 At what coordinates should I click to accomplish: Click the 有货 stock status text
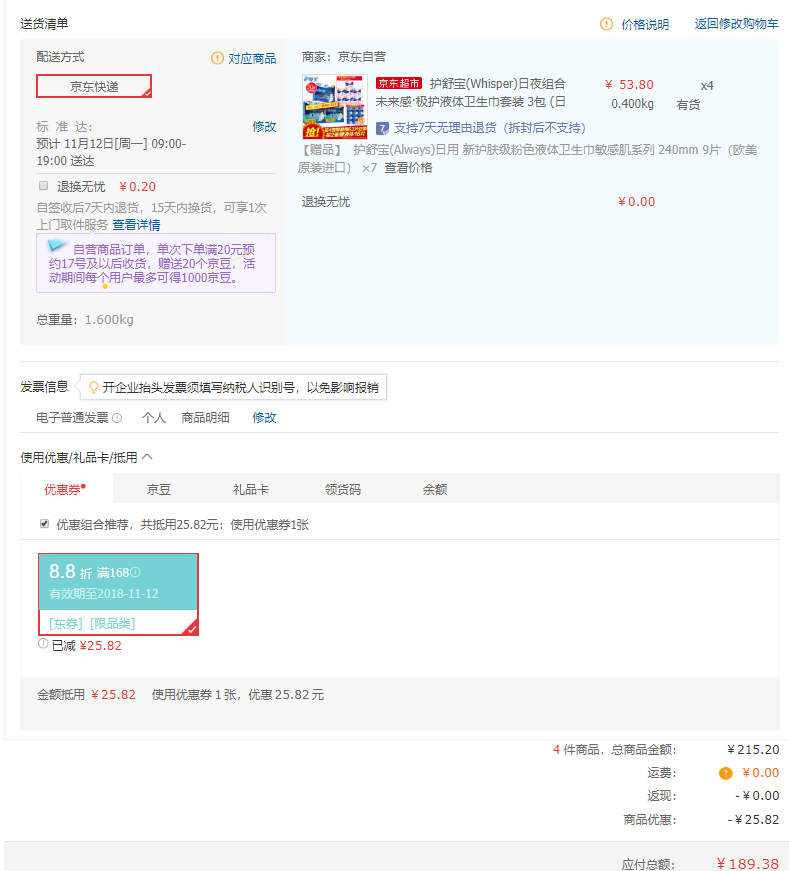click(x=688, y=104)
